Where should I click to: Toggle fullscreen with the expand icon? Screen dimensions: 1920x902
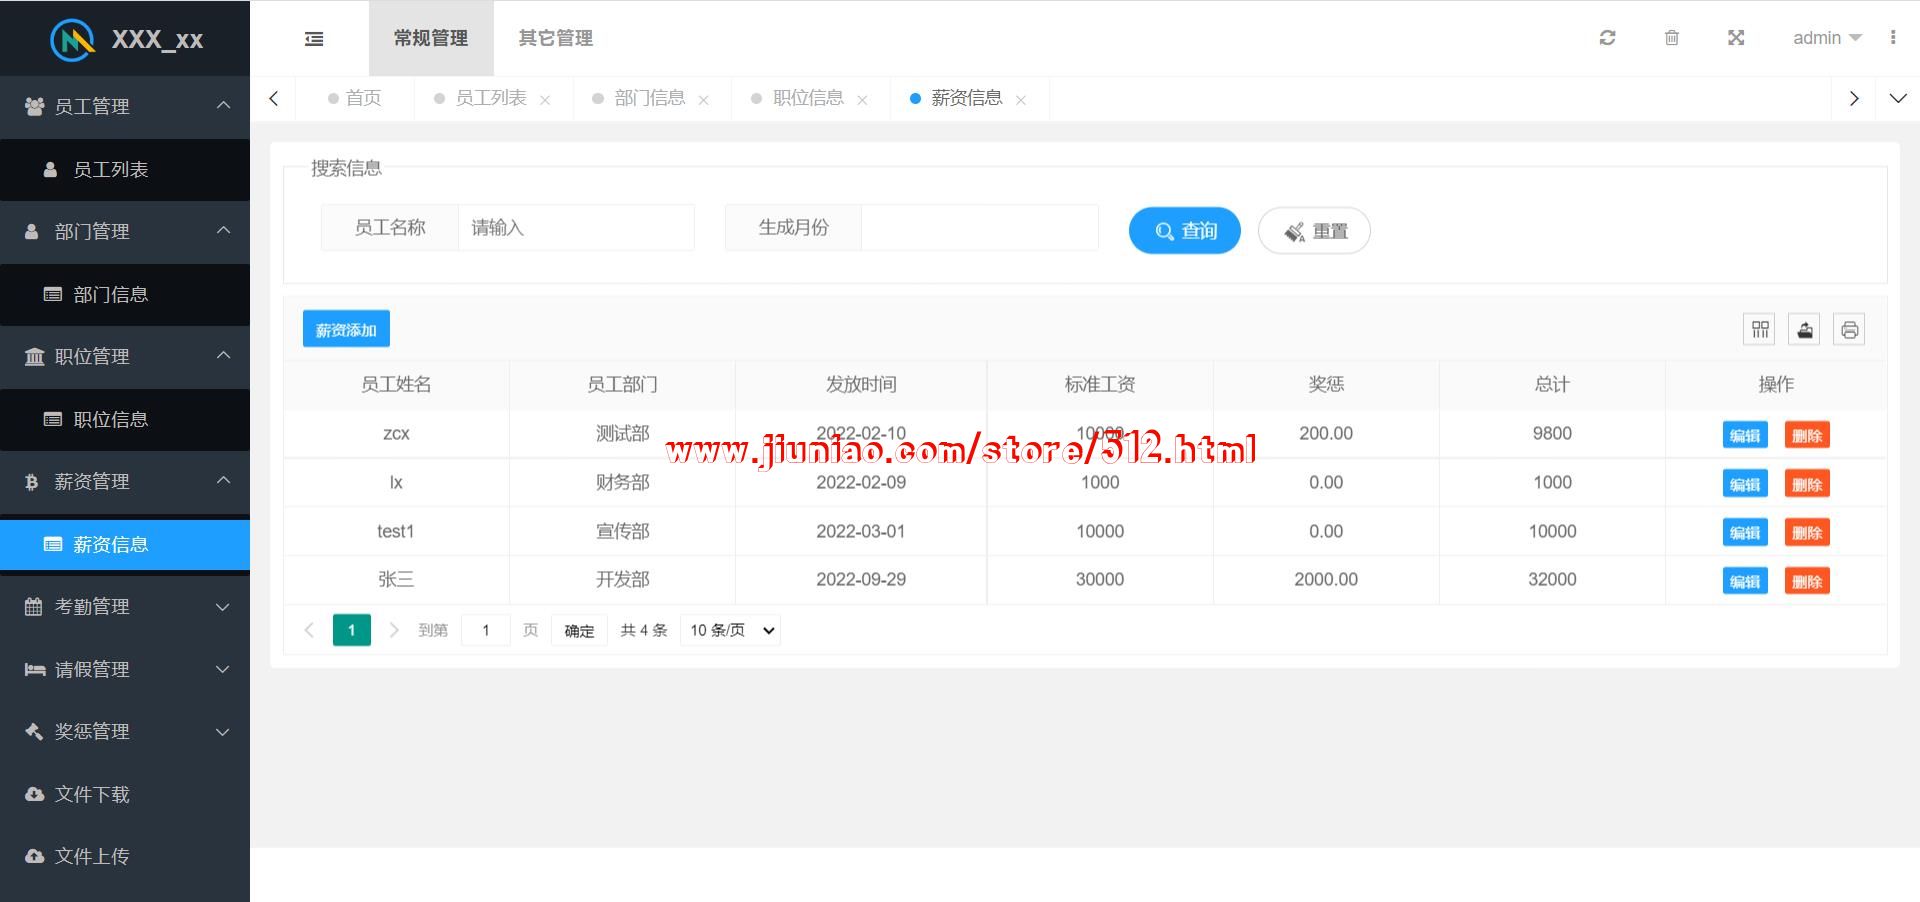(x=1736, y=38)
